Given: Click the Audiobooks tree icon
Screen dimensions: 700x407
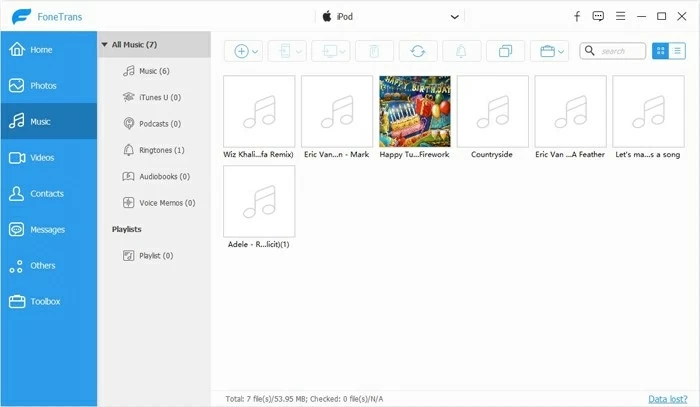Looking at the screenshot, I should pyautogui.click(x=129, y=176).
